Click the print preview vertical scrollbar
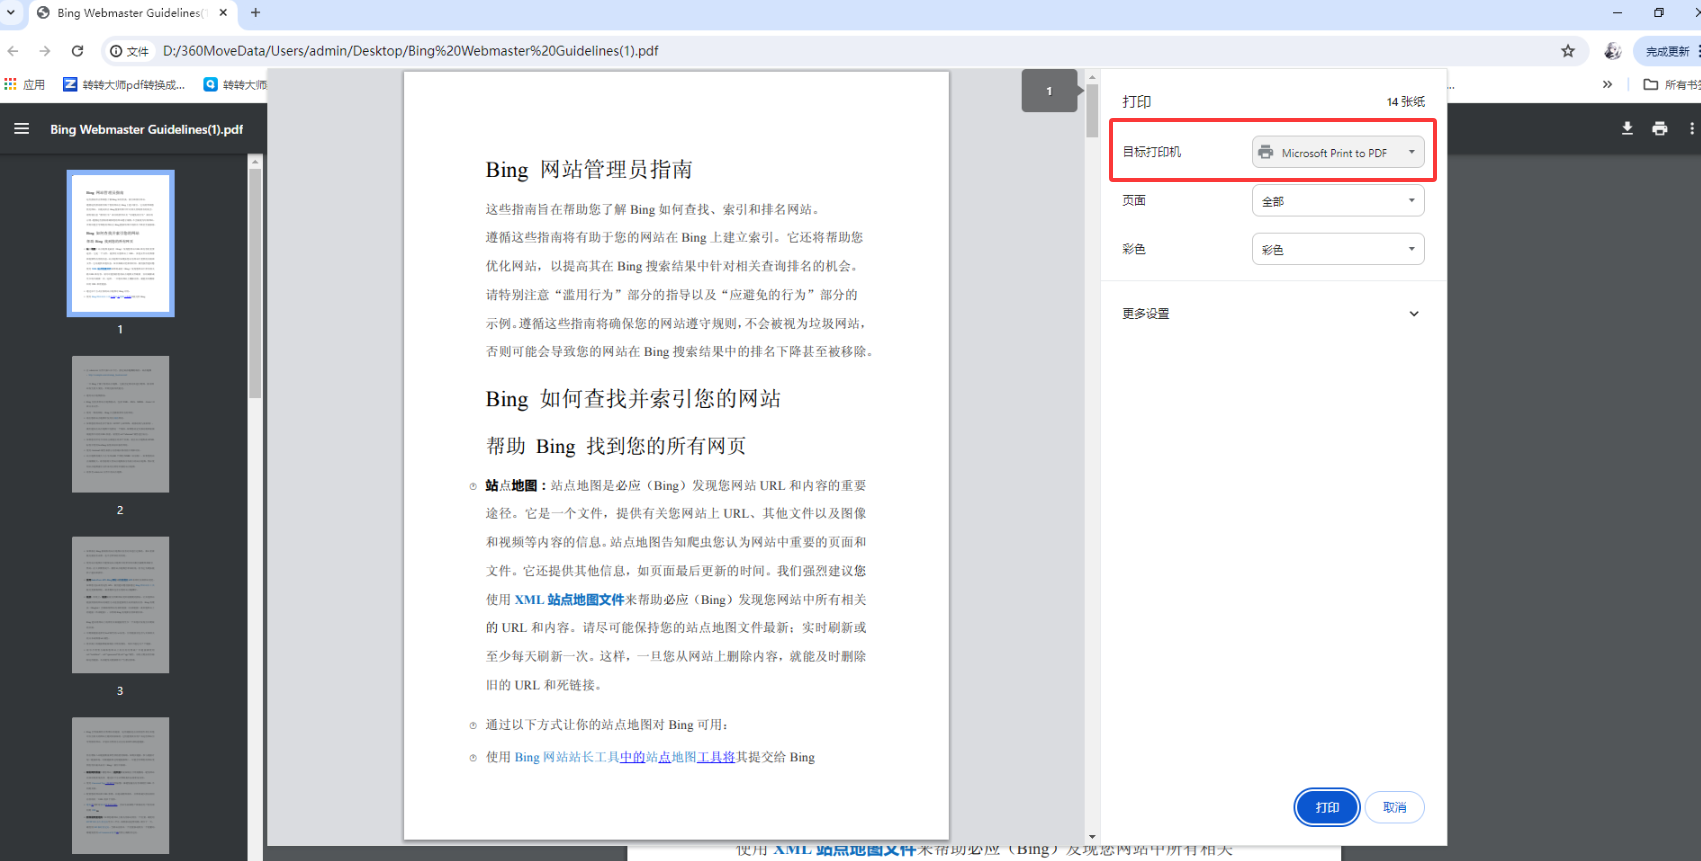 point(1092,112)
